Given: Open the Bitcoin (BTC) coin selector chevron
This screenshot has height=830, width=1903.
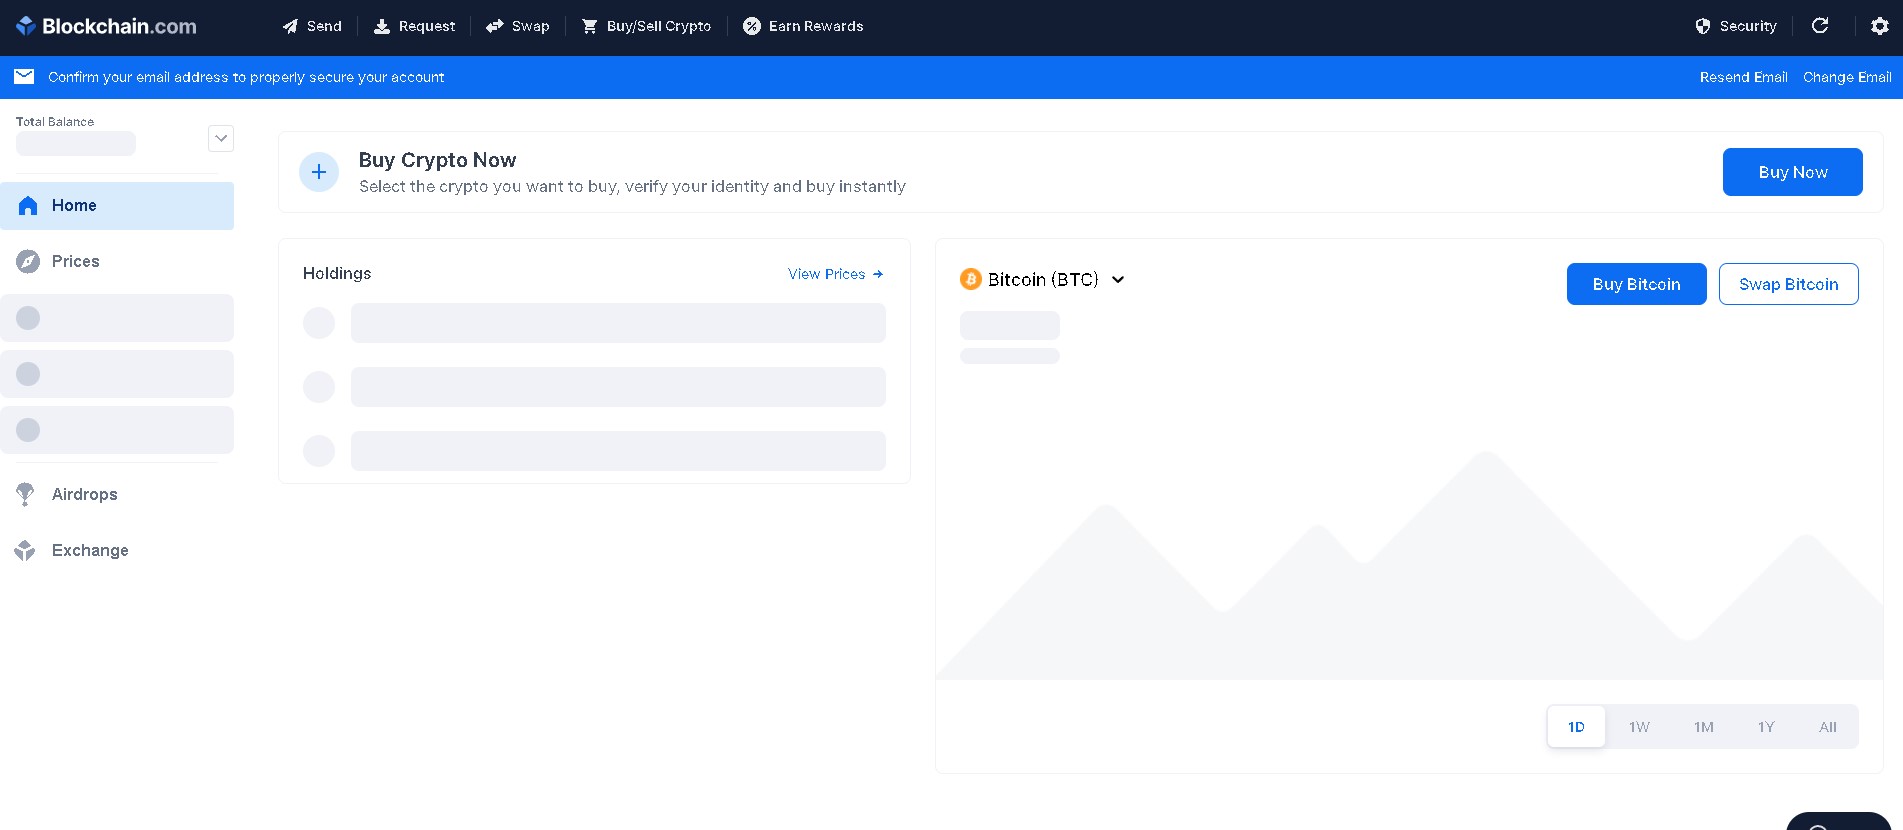Looking at the screenshot, I should pyautogui.click(x=1118, y=280).
